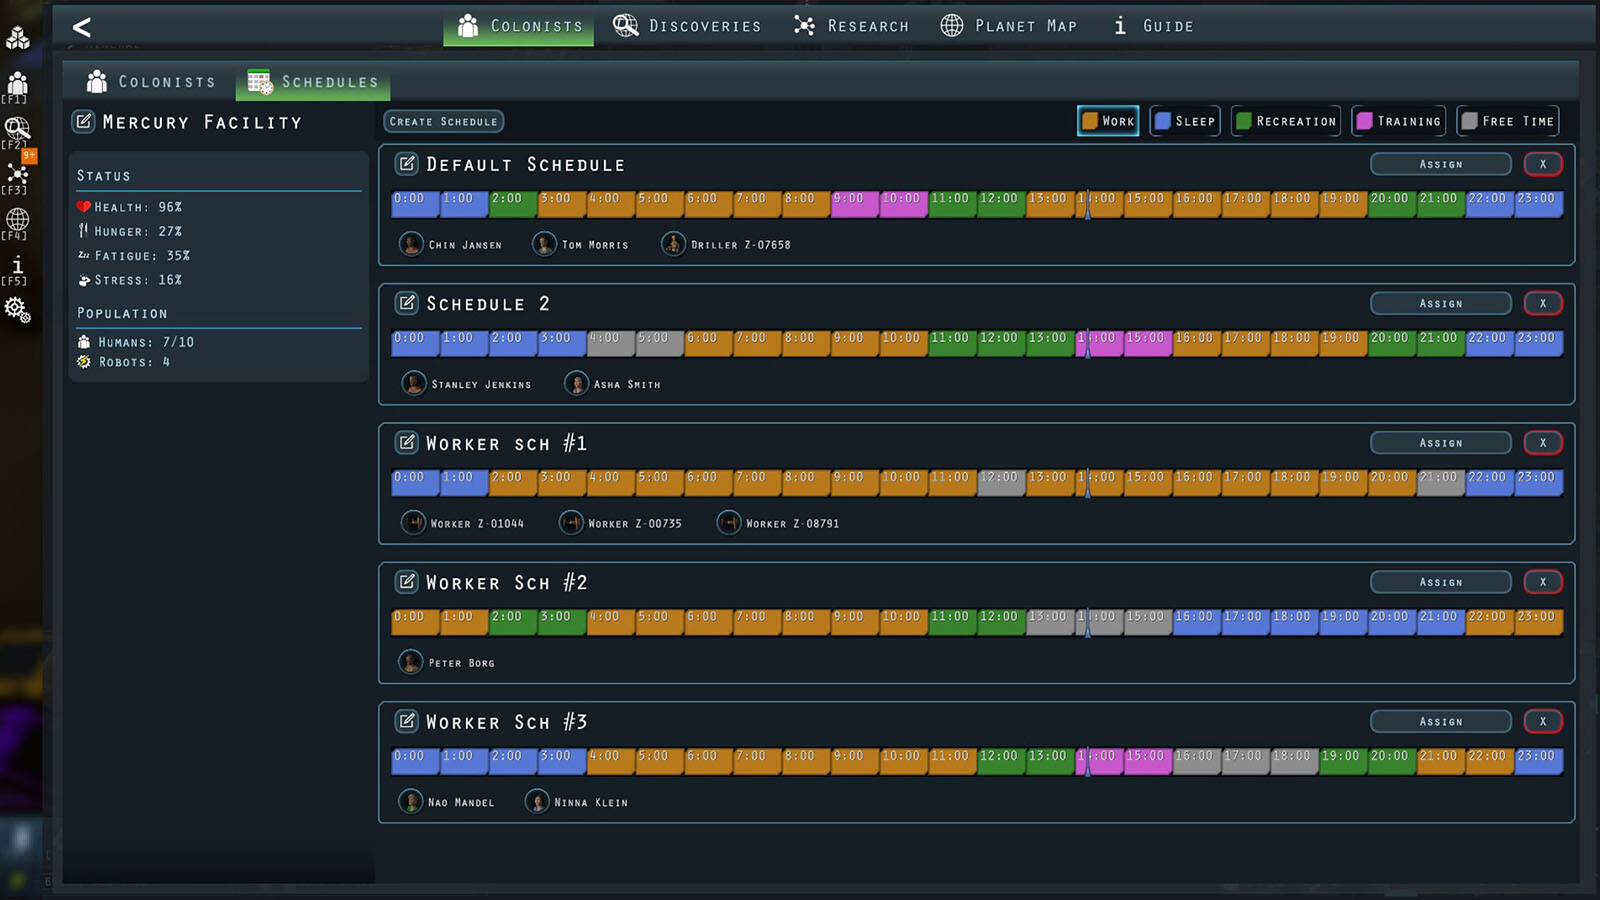
Task: Open the Research tab
Action: 851,26
